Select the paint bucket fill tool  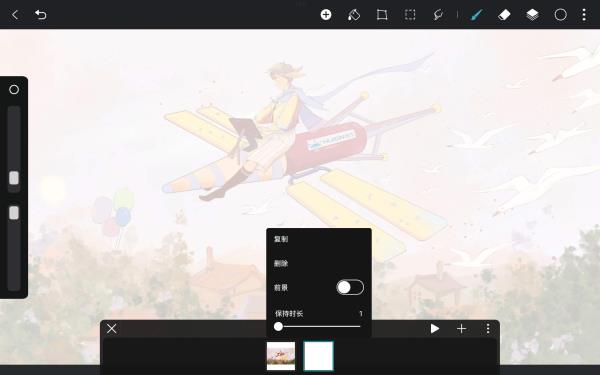tap(354, 15)
